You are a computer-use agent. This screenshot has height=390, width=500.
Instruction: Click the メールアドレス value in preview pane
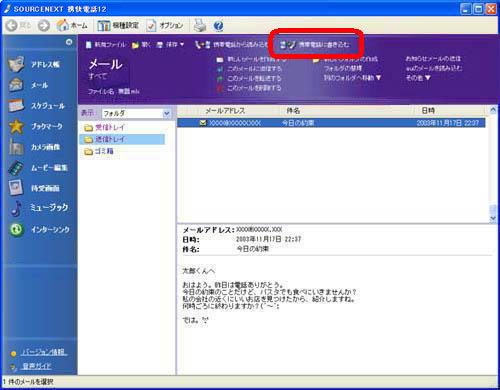[259, 230]
